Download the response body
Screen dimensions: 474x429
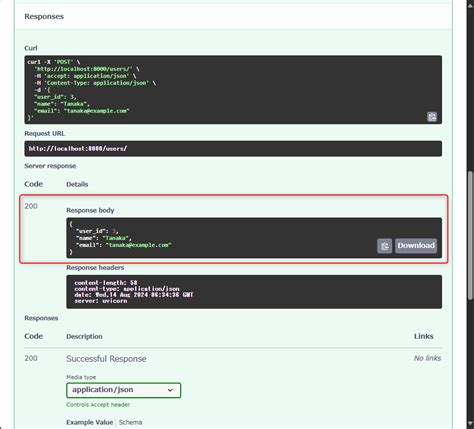[416, 246]
